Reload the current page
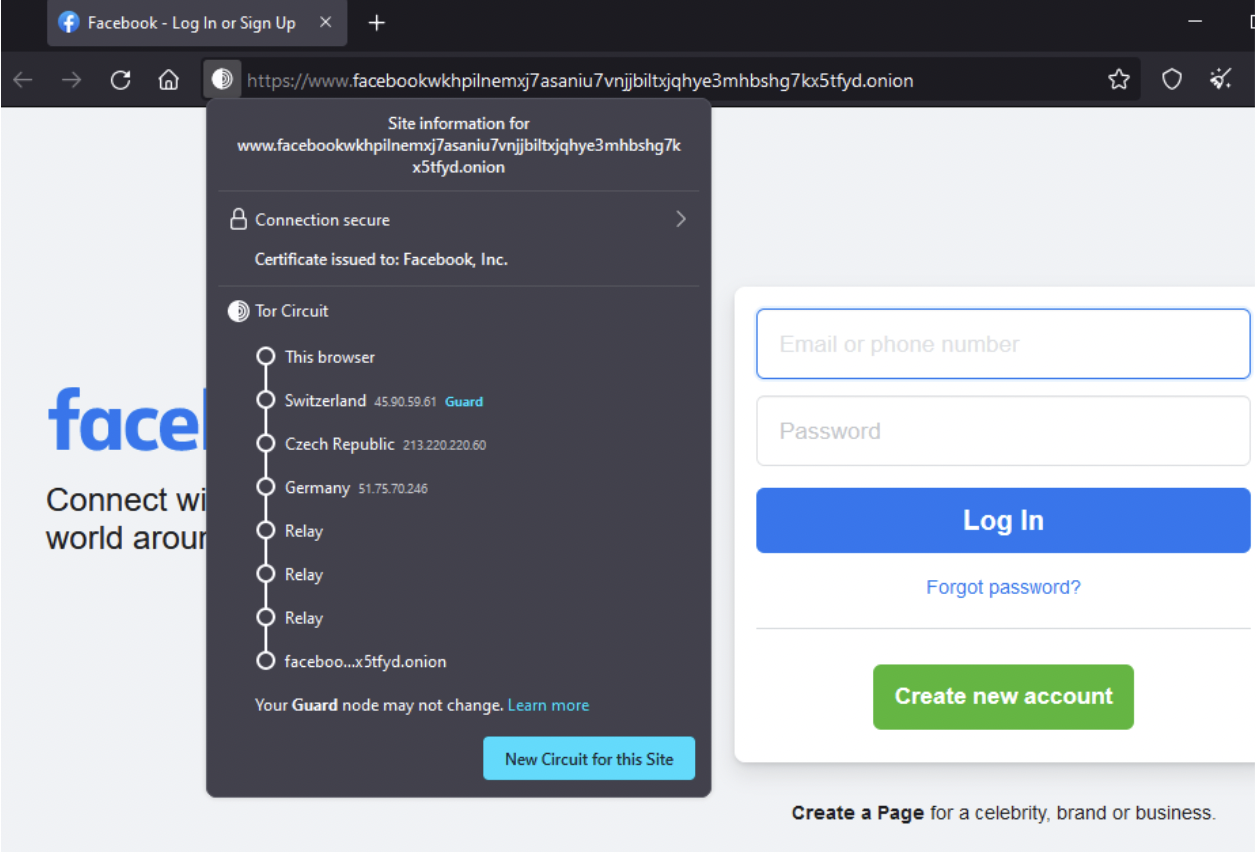This screenshot has height=854, width=1256. [x=120, y=80]
